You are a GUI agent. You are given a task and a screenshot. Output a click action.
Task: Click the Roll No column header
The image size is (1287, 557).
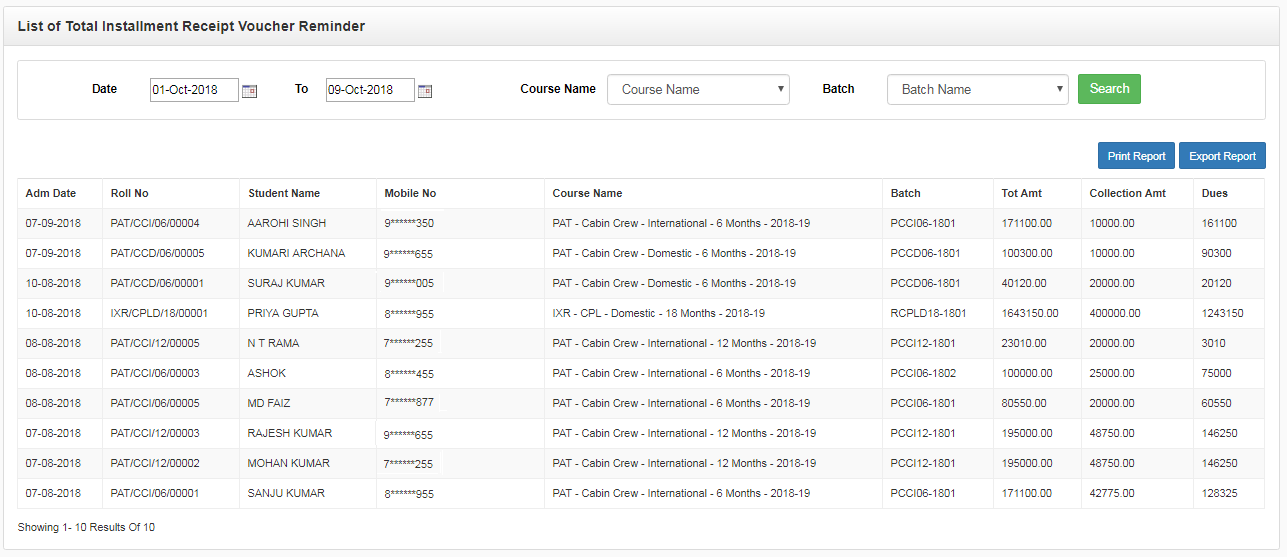130,193
